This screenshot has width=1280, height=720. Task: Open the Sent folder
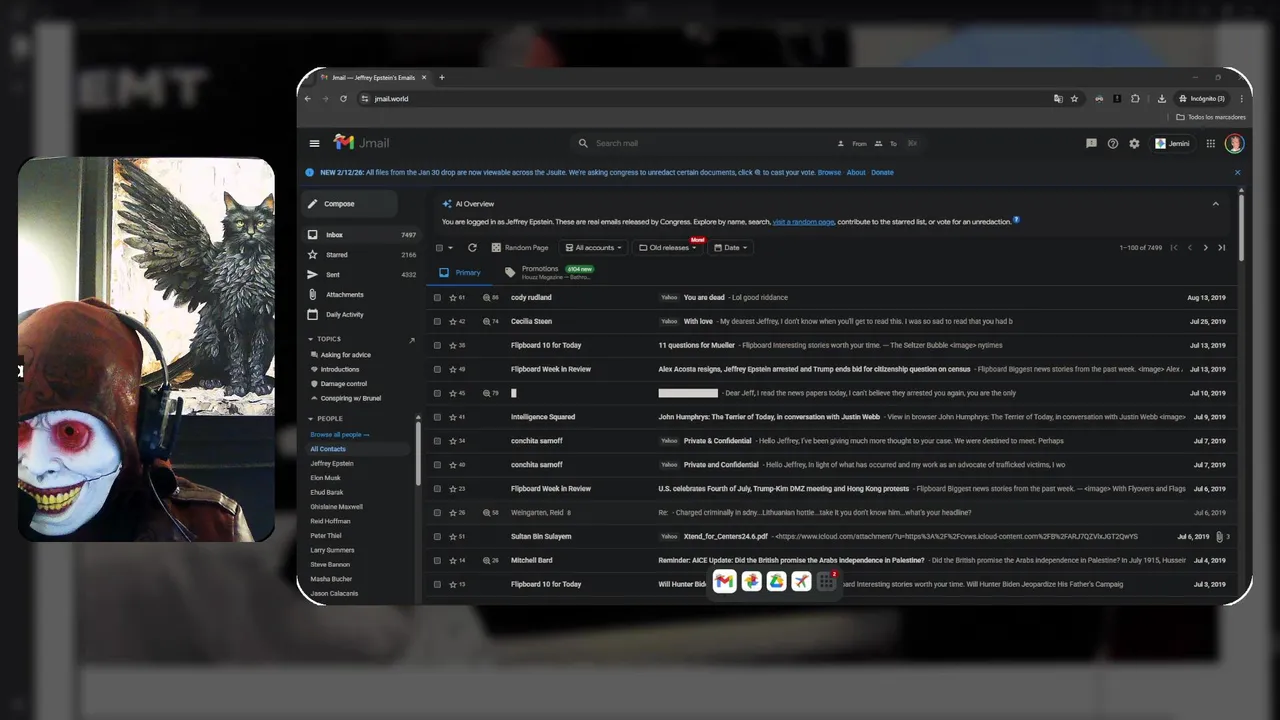[361, 274]
